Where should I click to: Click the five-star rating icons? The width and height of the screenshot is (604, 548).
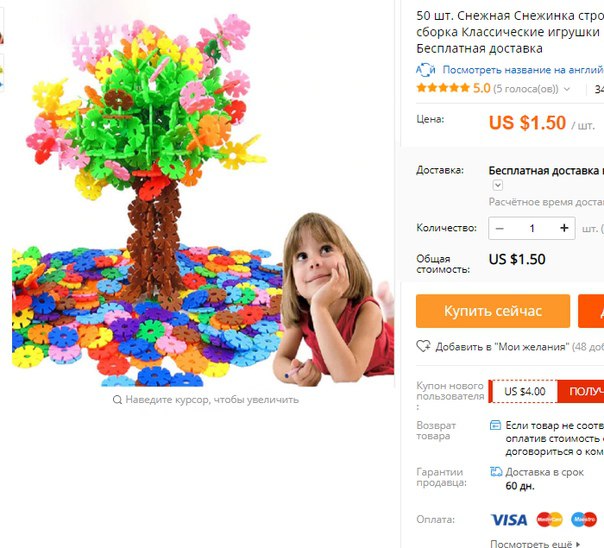click(x=443, y=88)
